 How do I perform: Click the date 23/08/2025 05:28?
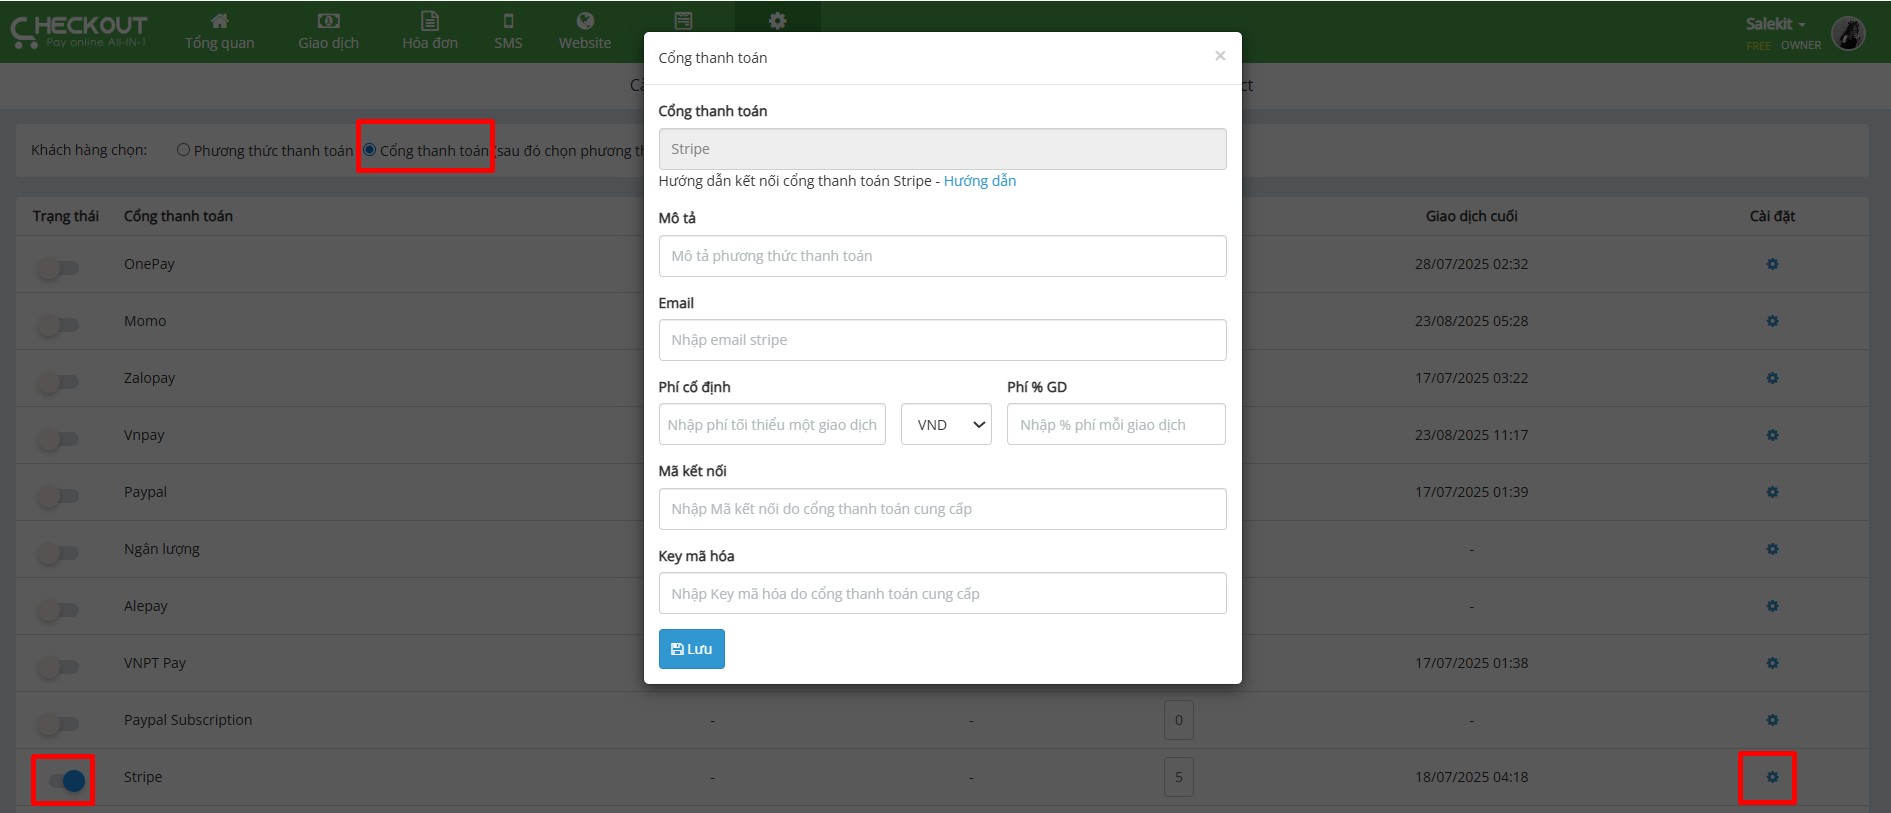[x=1471, y=321]
